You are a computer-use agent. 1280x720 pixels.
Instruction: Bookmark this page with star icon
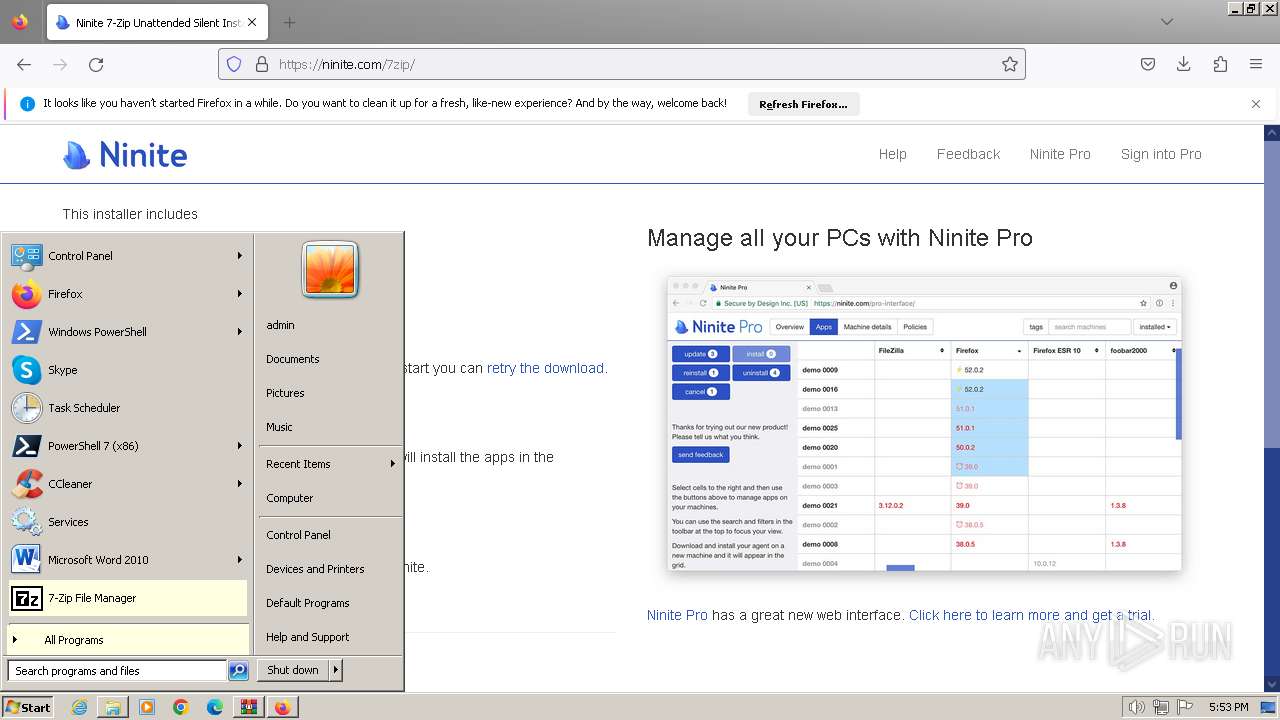point(1010,64)
